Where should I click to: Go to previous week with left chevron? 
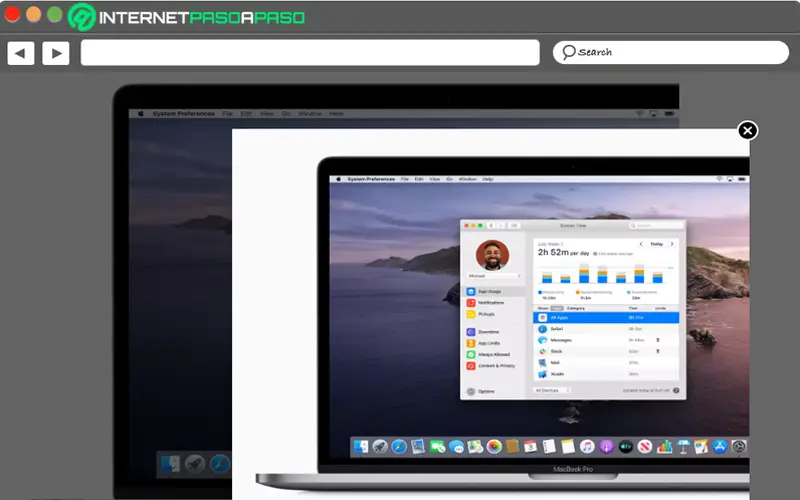point(641,244)
